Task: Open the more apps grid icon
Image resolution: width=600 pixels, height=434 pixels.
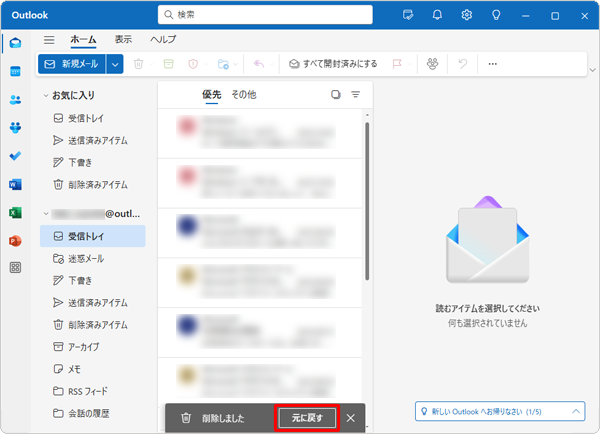Action: point(15,268)
